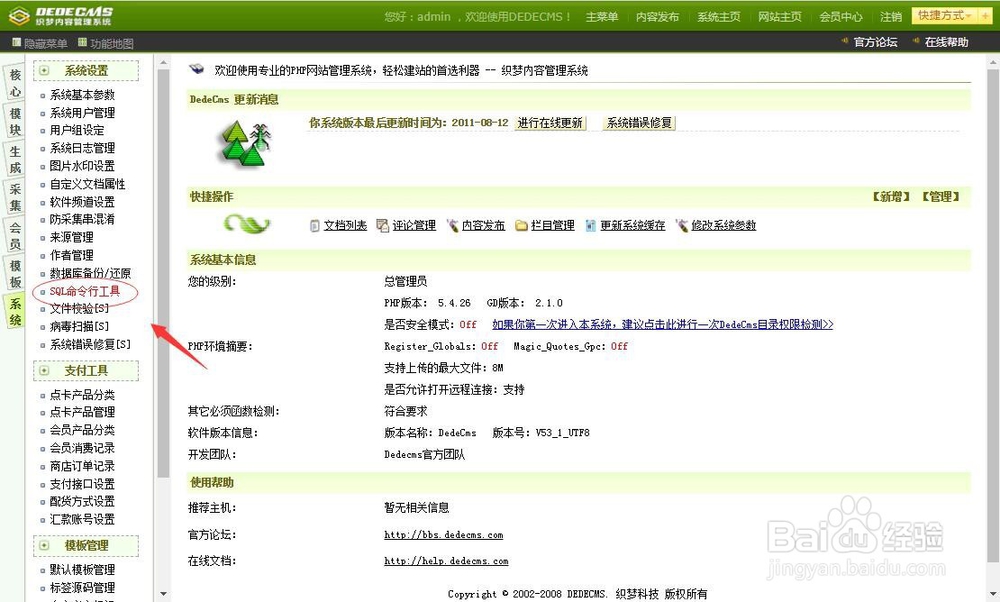Open the http://bbs.dedecms.com link

point(443,534)
